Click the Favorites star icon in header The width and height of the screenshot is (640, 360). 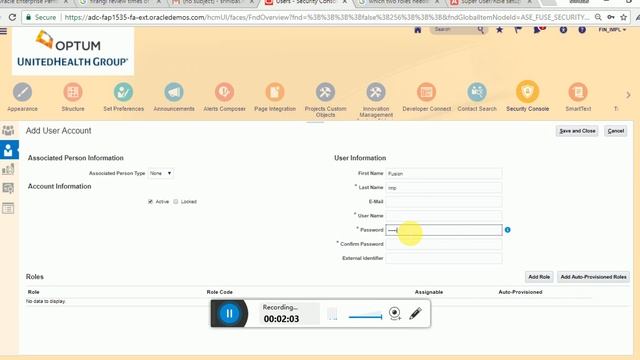(x=500, y=30)
